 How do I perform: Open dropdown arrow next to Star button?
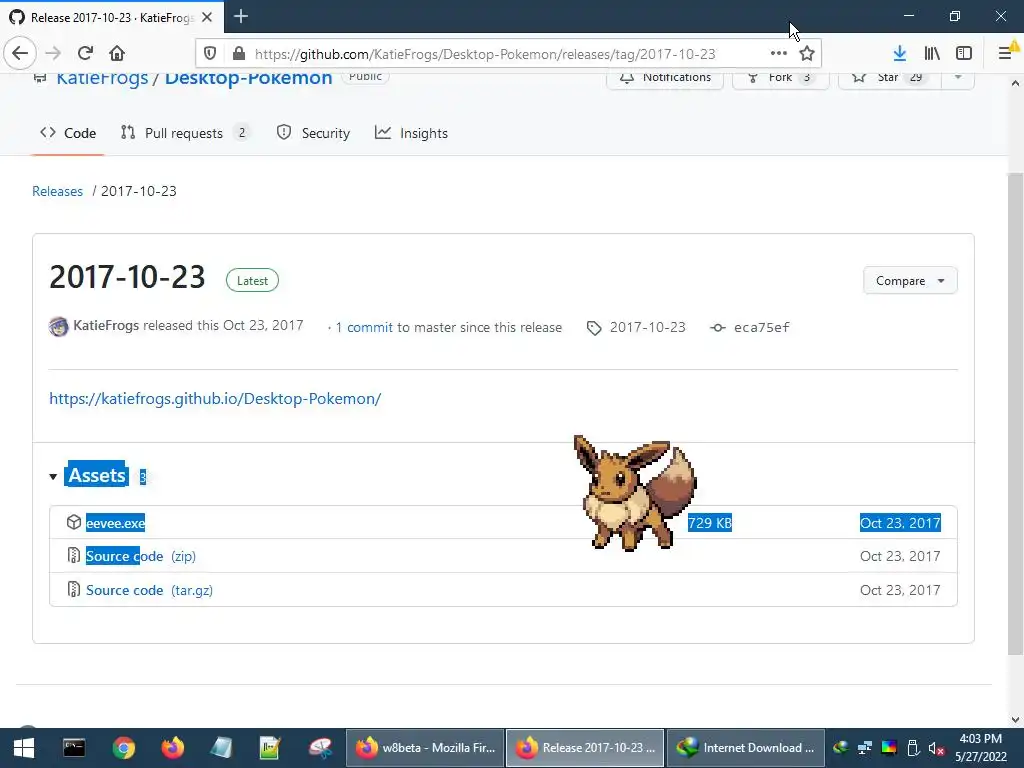[957, 77]
